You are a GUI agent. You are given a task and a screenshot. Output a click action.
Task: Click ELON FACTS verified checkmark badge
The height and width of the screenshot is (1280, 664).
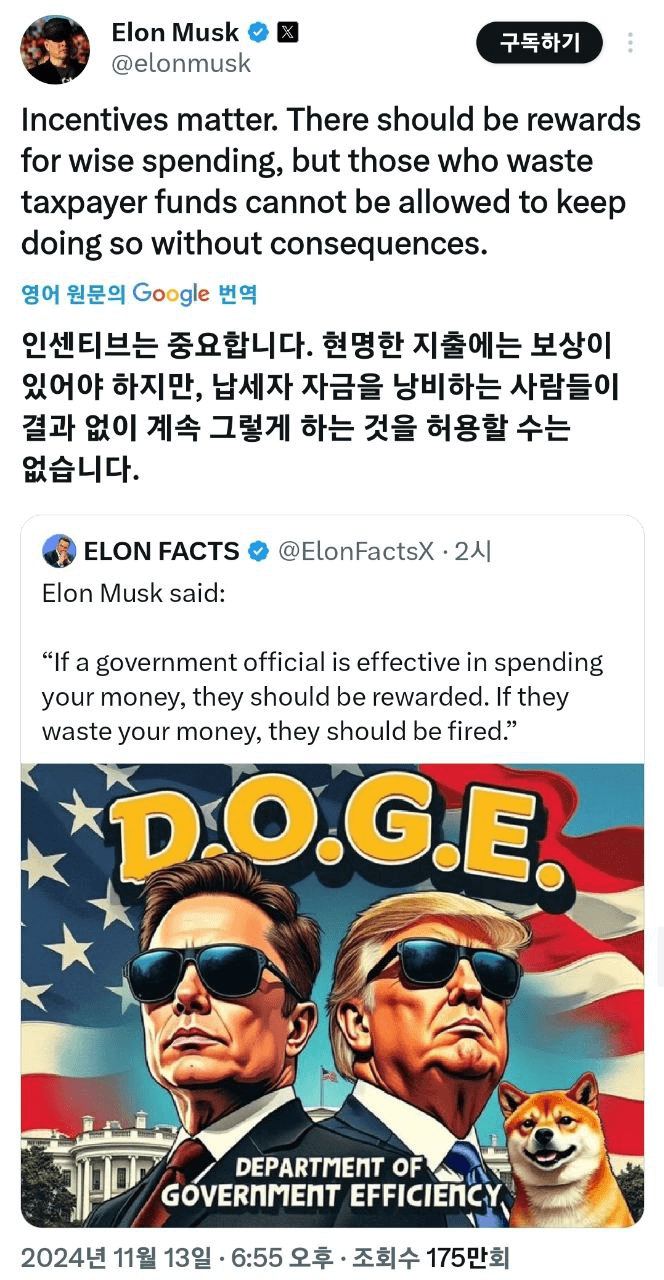pos(257,551)
